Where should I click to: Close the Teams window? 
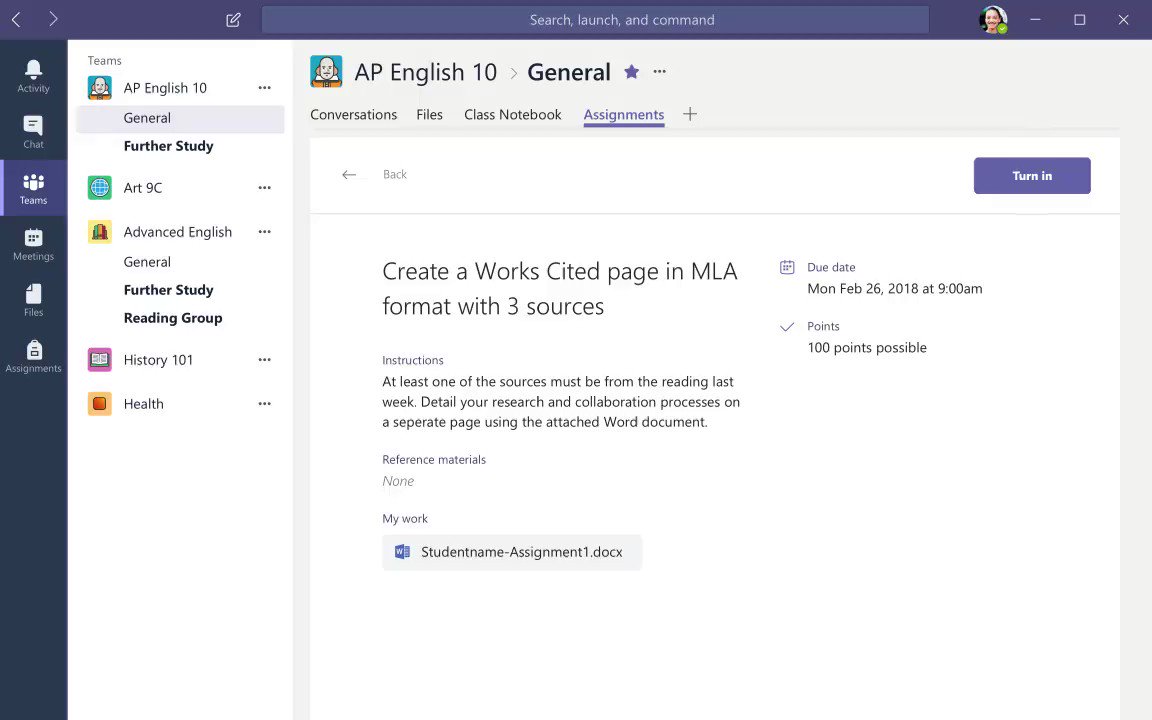point(1123,20)
